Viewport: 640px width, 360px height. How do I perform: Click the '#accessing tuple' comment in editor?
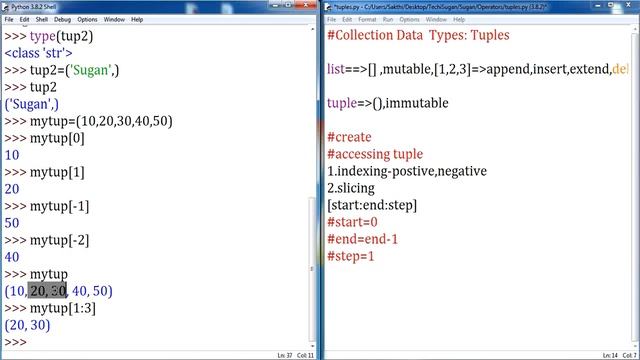tap(375, 154)
